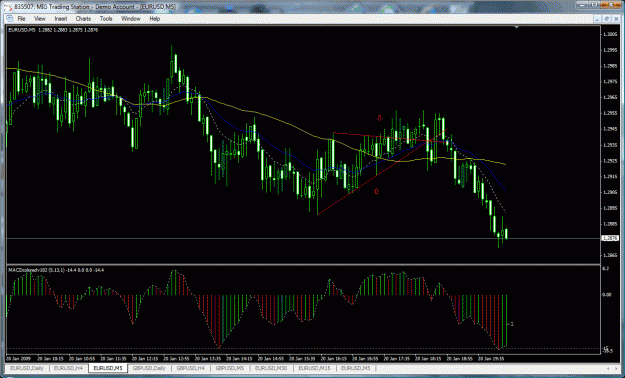Switch to the GBPUSD,Daily chart tab

tap(149, 368)
